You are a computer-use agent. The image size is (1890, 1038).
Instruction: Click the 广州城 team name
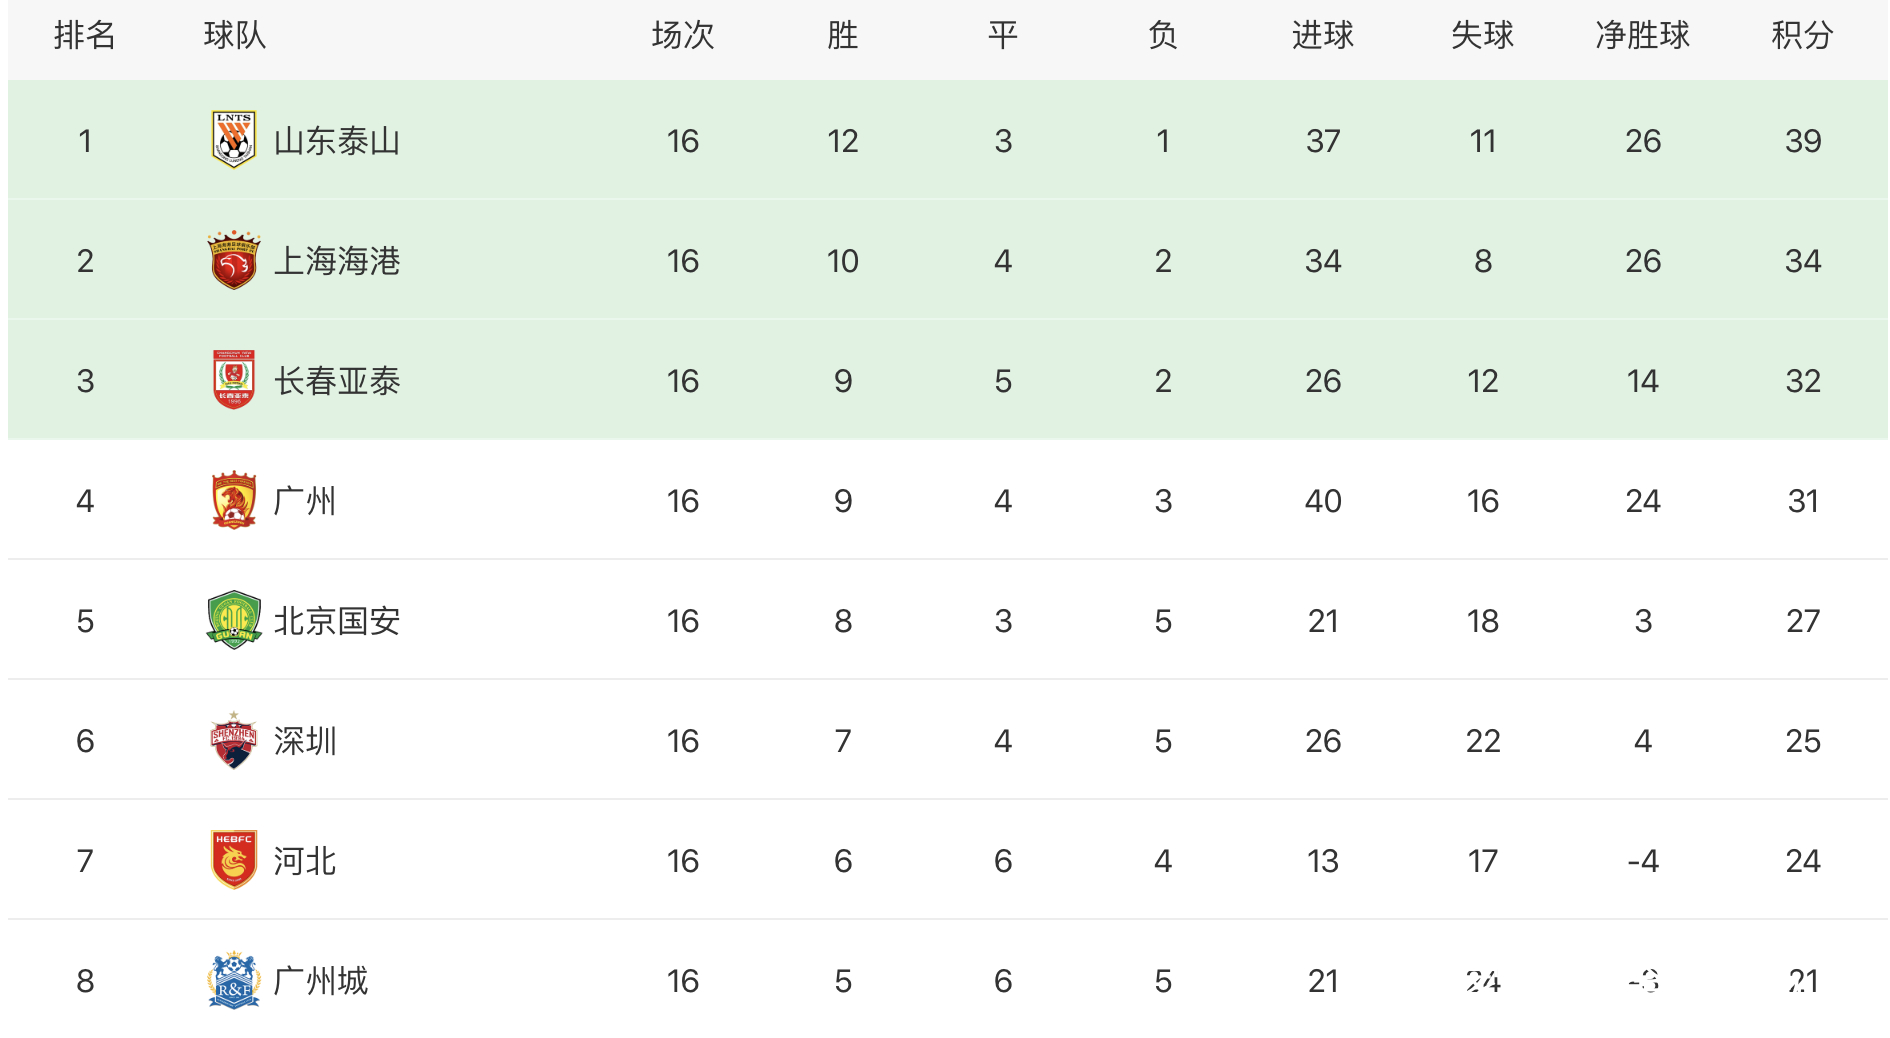[321, 981]
